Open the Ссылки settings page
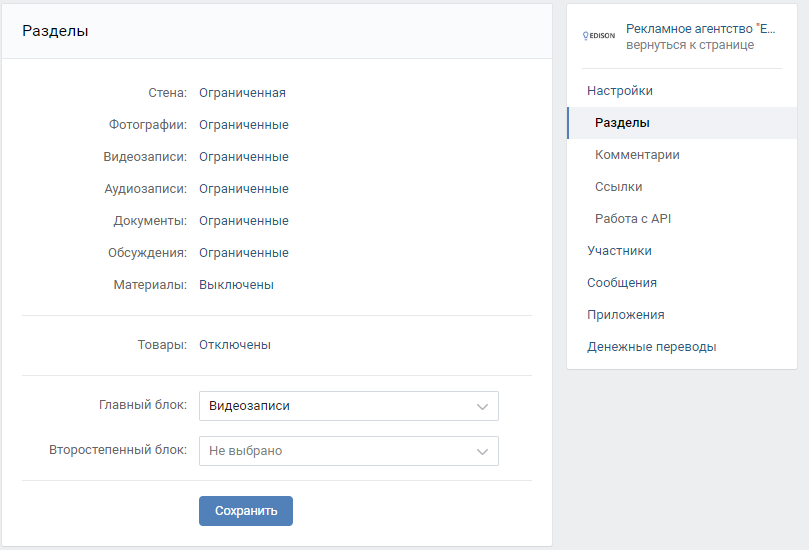Image resolution: width=809 pixels, height=550 pixels. point(618,187)
